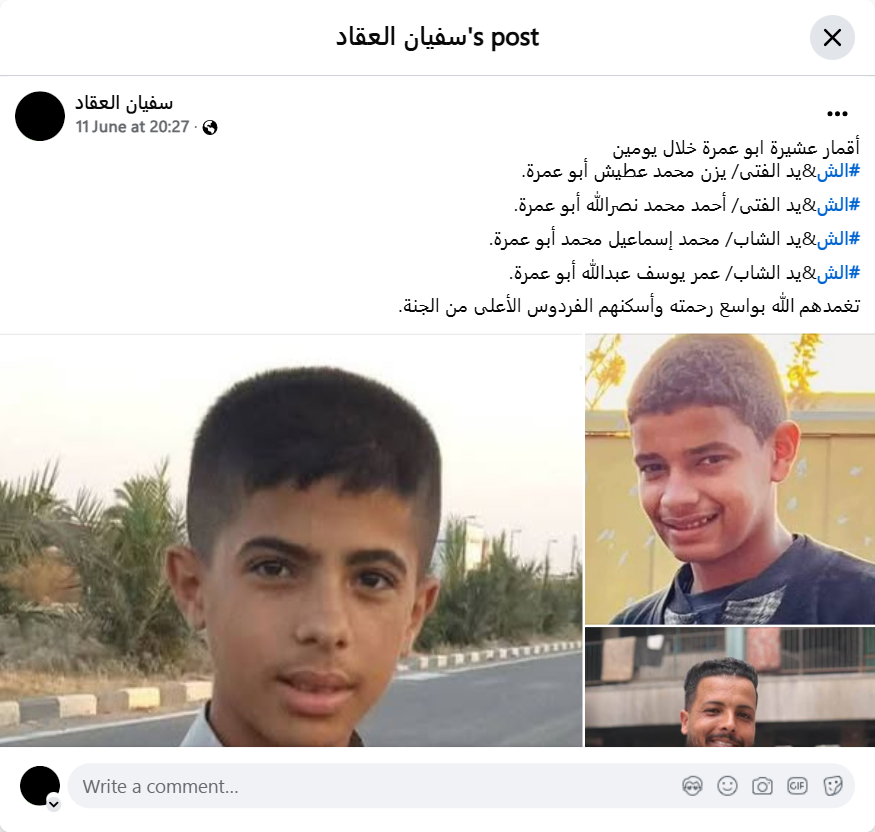This screenshot has width=875, height=832.
Task: Open the post author's profile picture
Action: [x=40, y=116]
